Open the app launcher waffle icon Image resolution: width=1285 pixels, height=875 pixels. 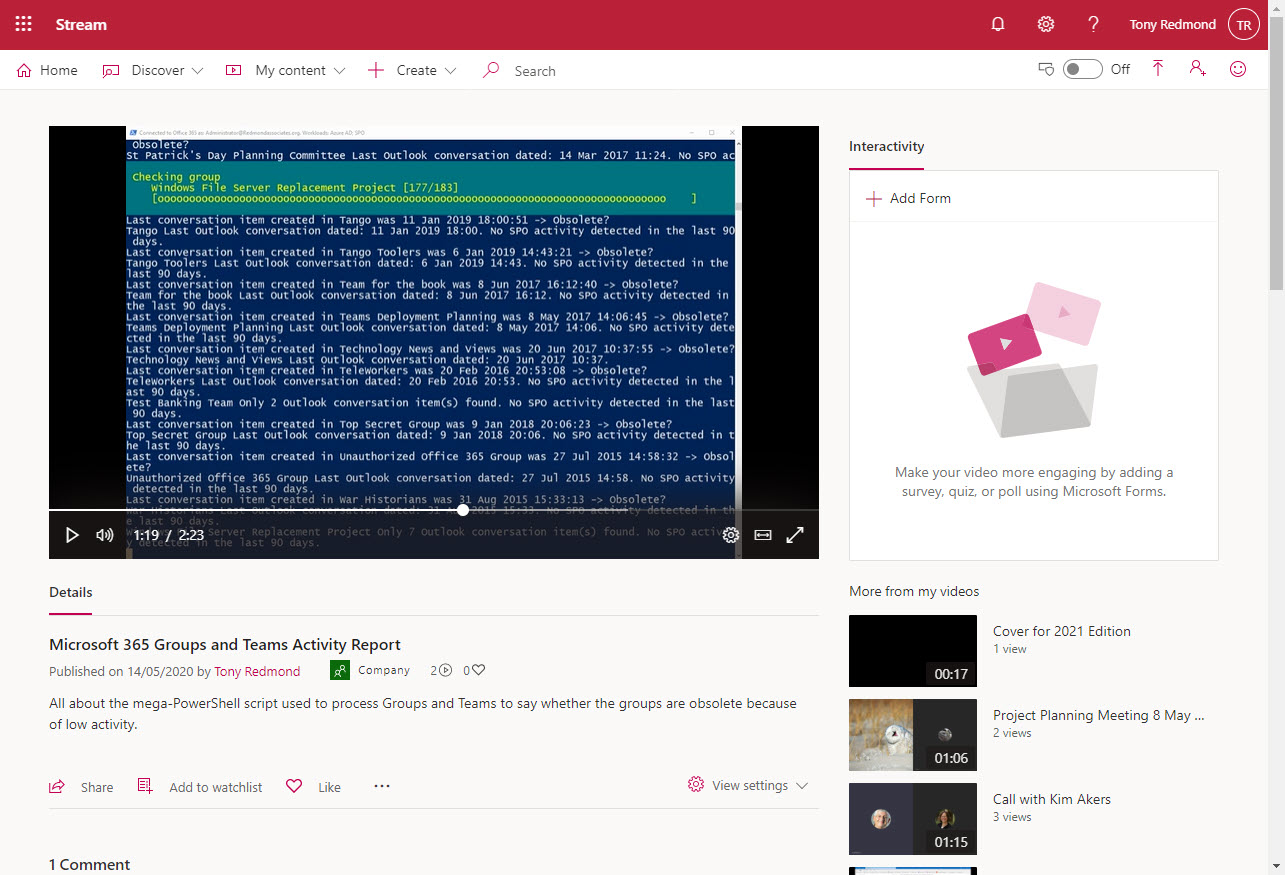(24, 24)
